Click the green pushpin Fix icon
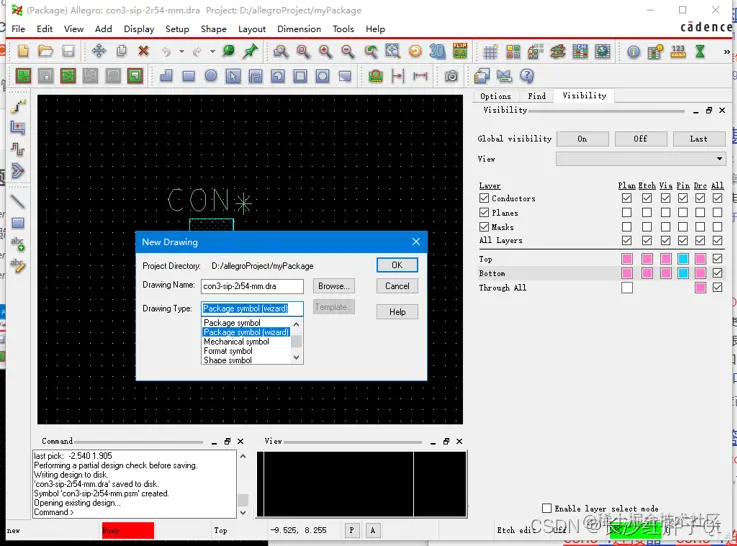Viewport: 737px width, 546px height. (250, 51)
